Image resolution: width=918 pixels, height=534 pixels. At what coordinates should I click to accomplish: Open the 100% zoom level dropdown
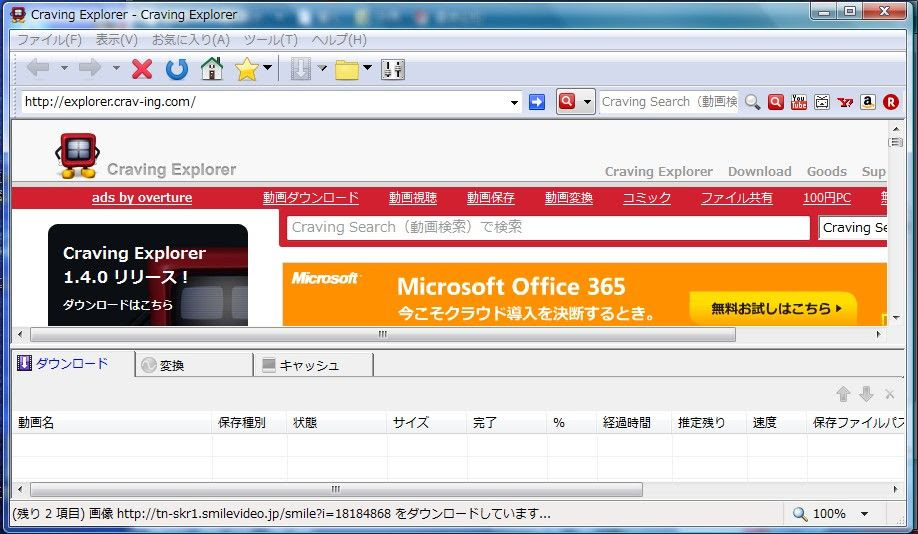pos(864,514)
